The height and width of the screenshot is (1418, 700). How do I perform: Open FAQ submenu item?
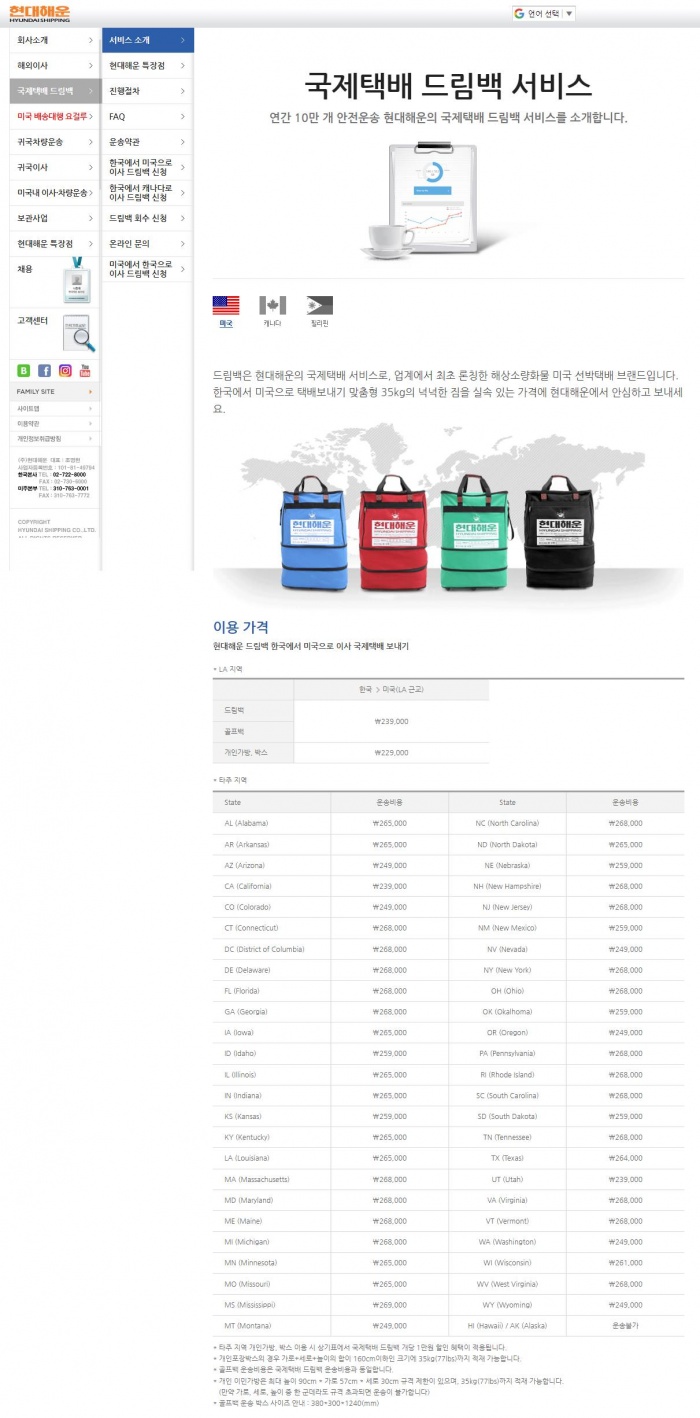(148, 117)
